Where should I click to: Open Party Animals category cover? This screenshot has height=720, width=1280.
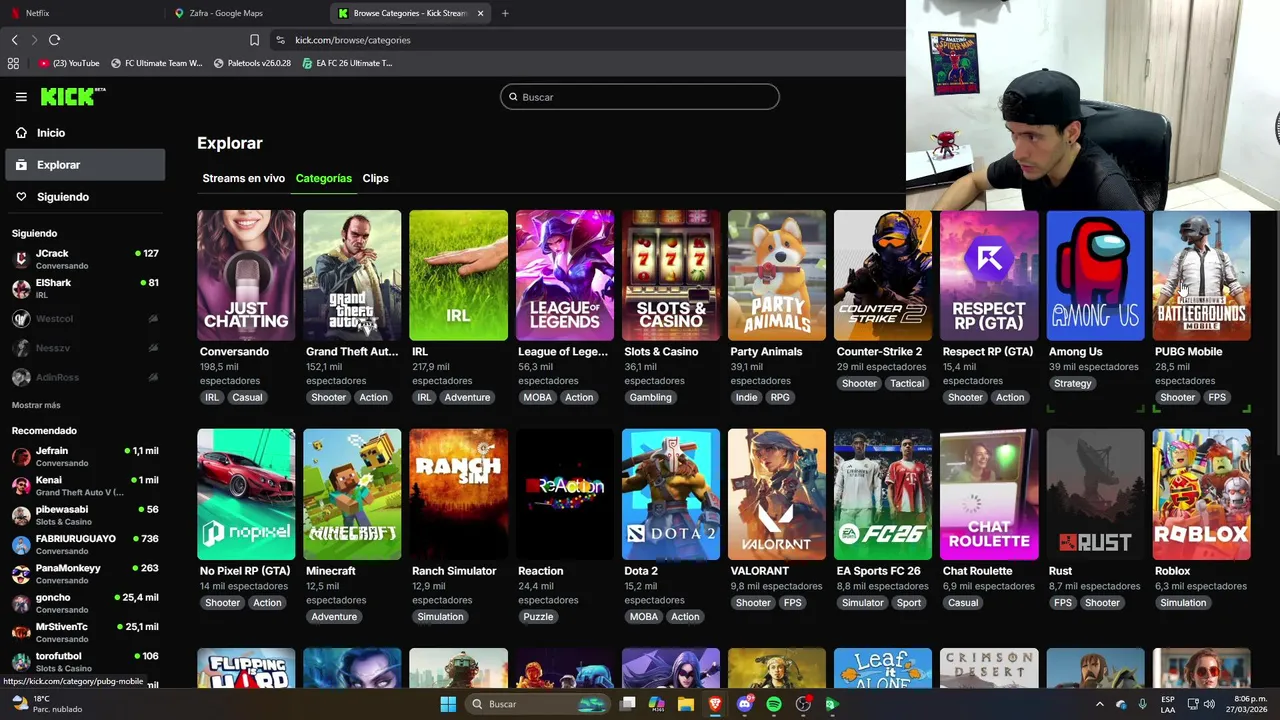click(x=777, y=275)
